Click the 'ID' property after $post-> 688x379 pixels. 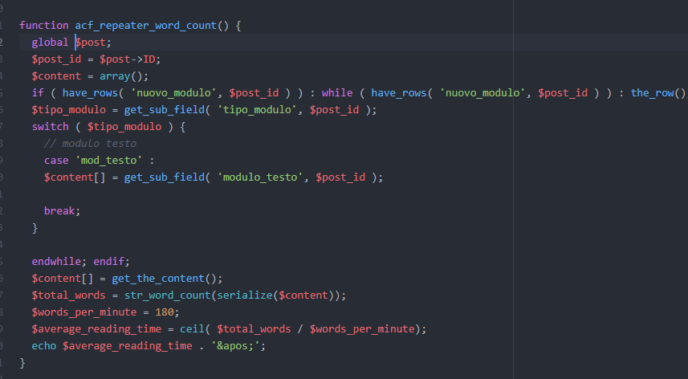coord(150,59)
